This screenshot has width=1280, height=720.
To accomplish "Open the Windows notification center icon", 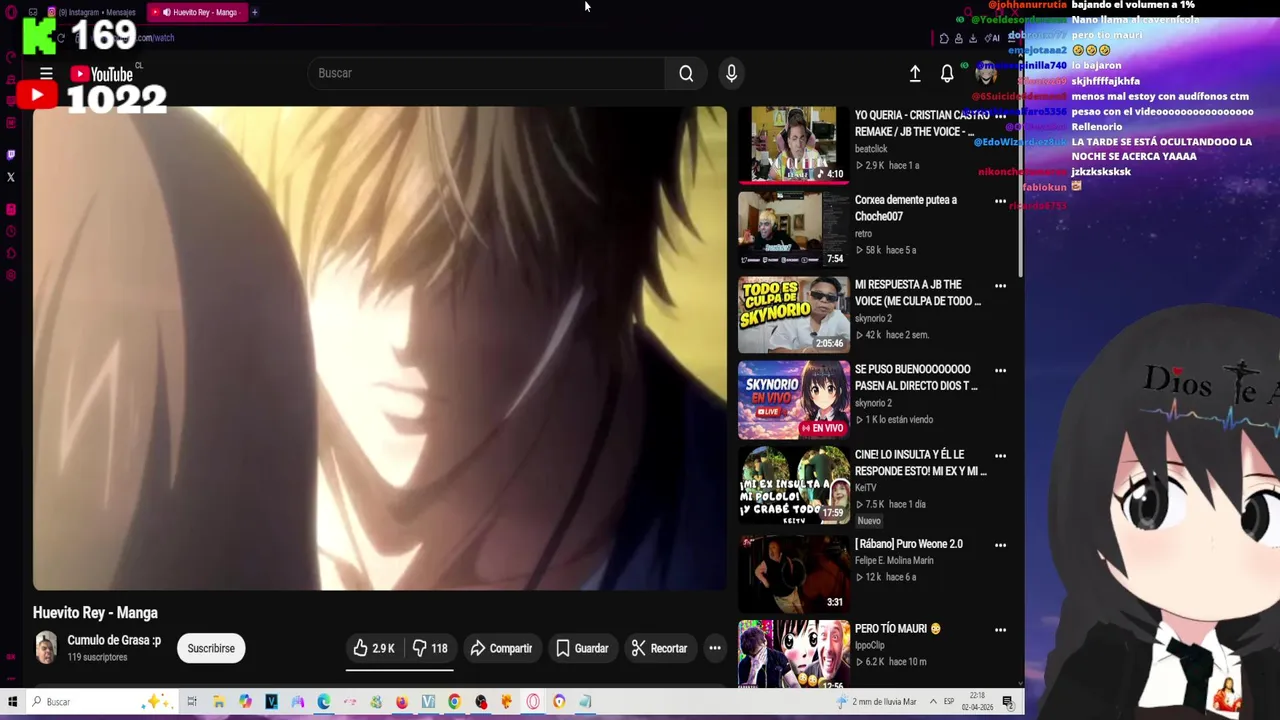I will [1008, 702].
